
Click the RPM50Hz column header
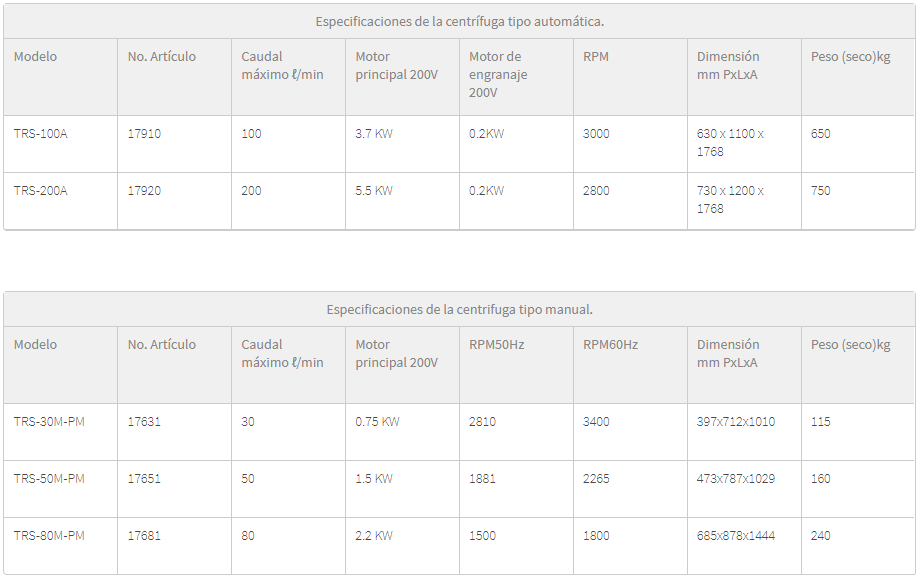click(x=497, y=345)
